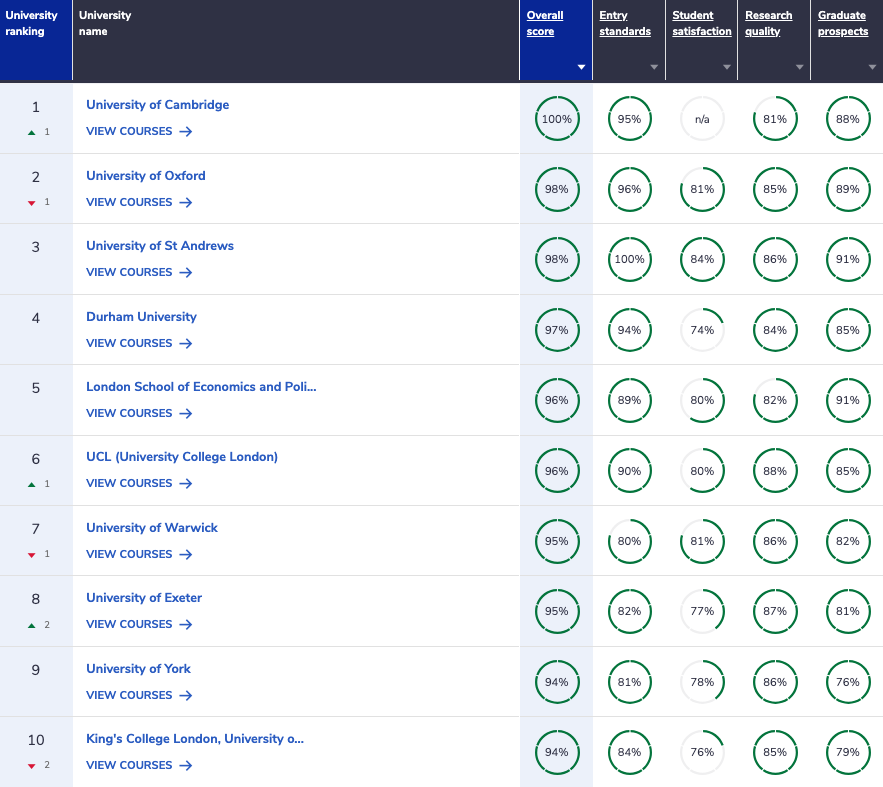Click York's 78% student satisfaction circle
Image resolution: width=883 pixels, height=787 pixels.
tap(702, 682)
